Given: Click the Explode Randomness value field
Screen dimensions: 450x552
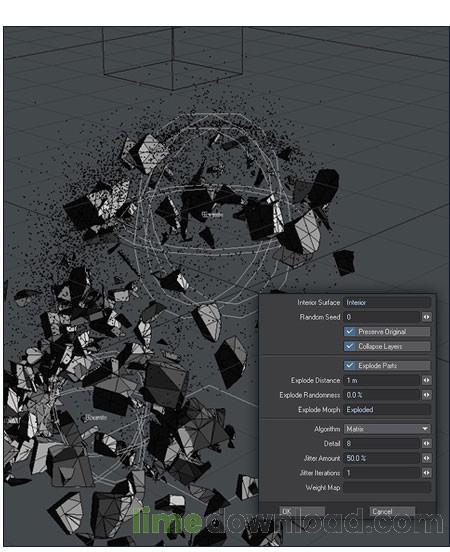Looking at the screenshot, I should (382, 395).
